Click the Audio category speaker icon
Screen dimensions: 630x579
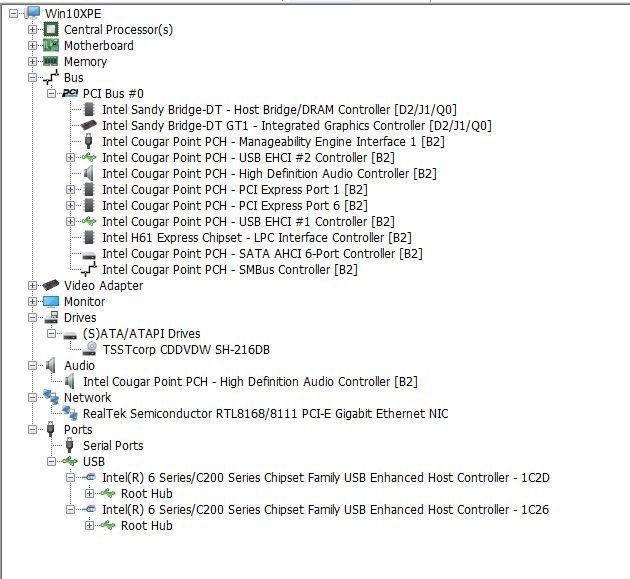(51, 365)
